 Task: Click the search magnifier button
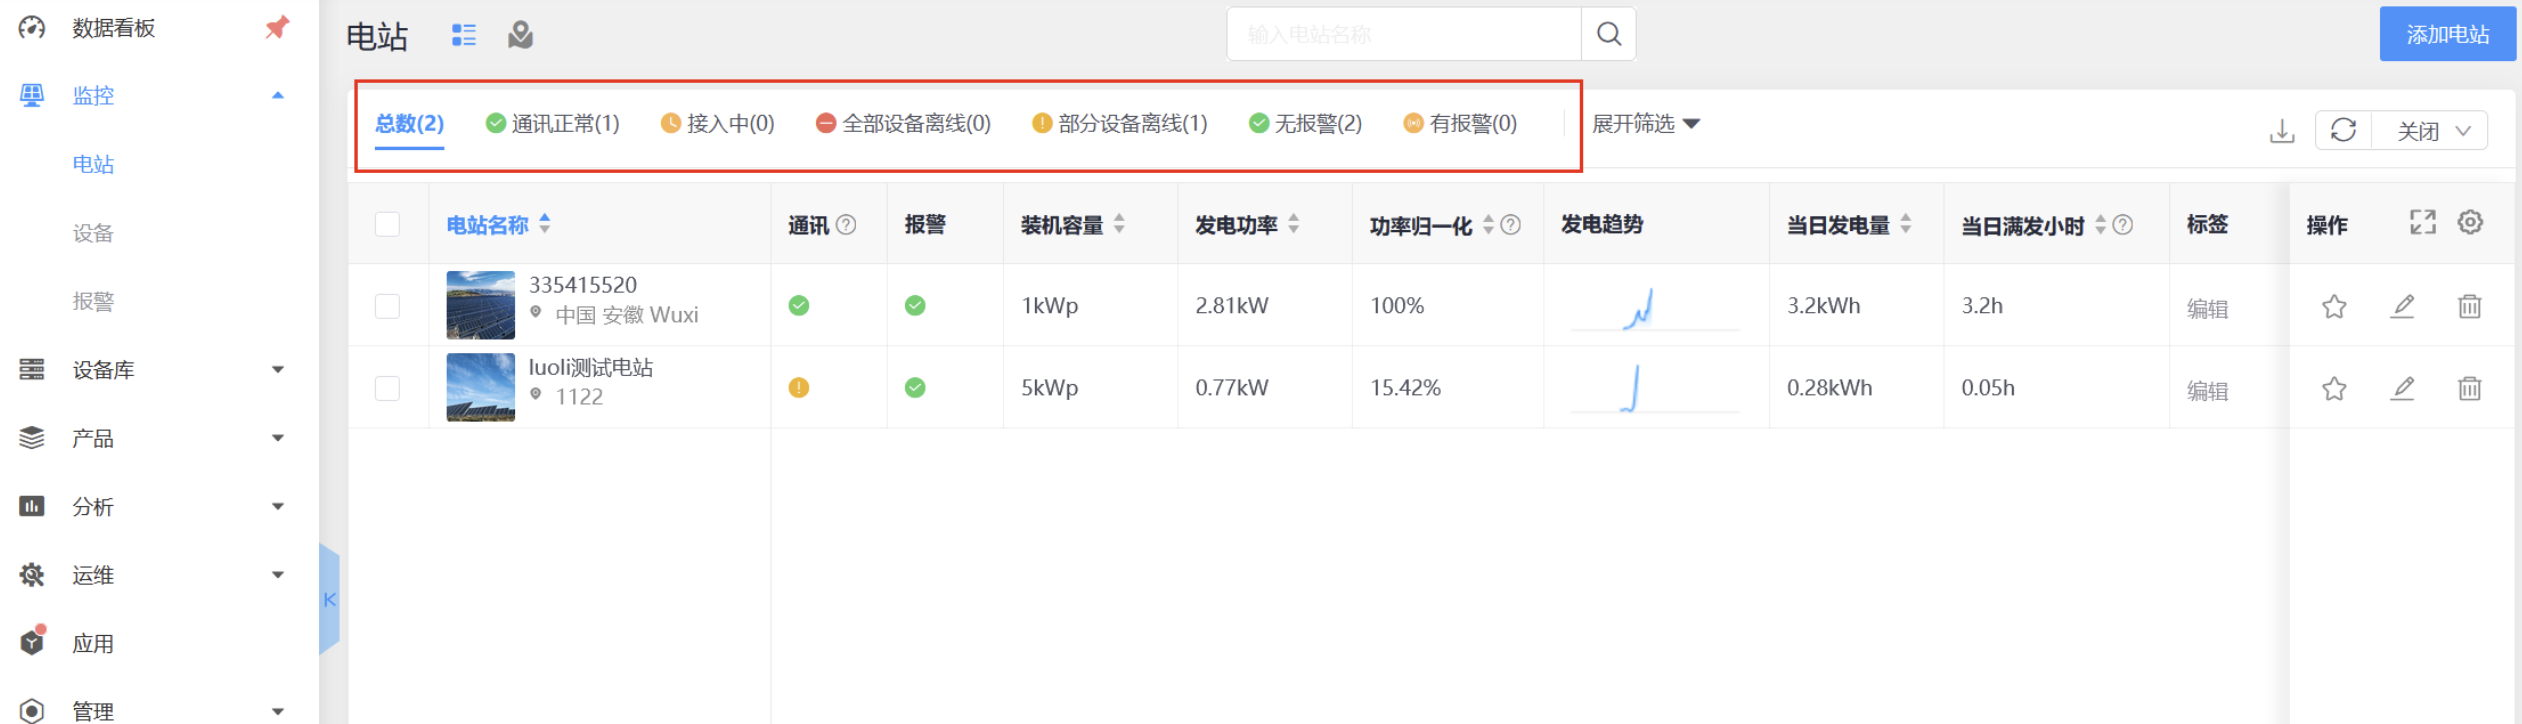1608,34
